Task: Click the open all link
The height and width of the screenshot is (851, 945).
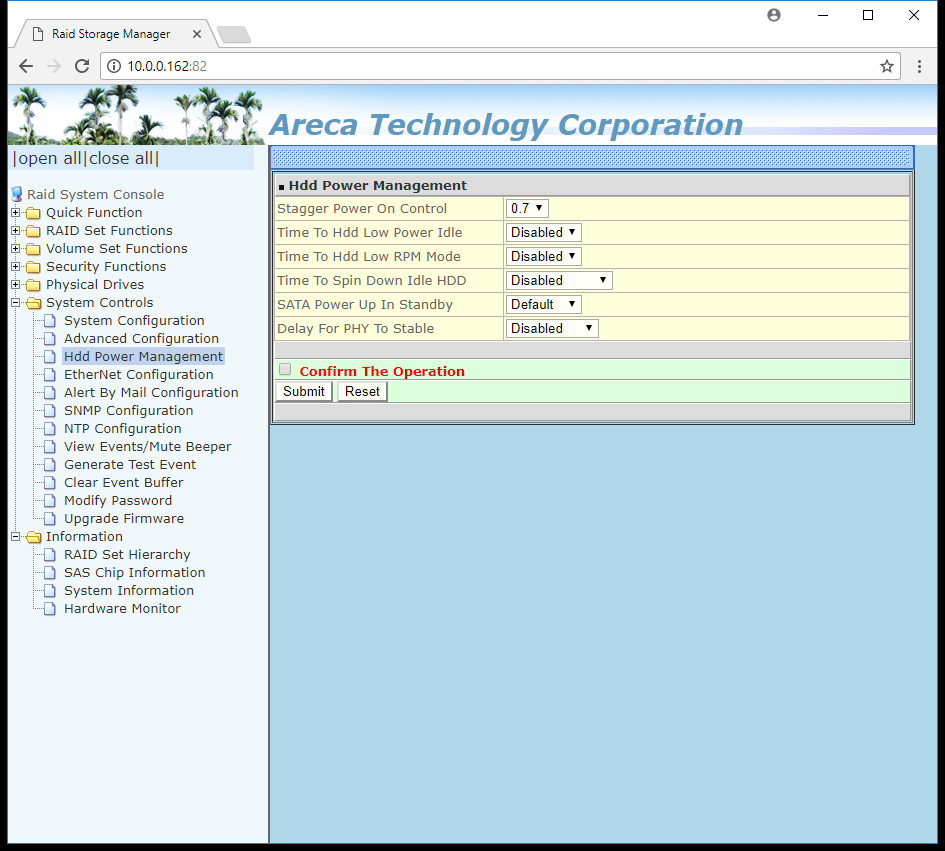Action: pyautogui.click(x=48, y=159)
